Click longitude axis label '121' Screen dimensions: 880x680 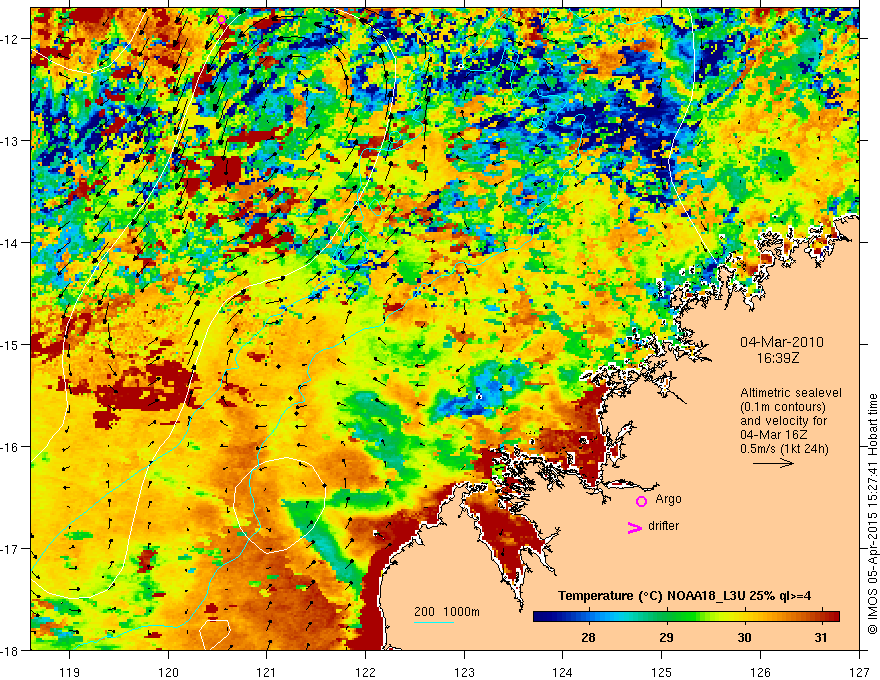(x=267, y=672)
